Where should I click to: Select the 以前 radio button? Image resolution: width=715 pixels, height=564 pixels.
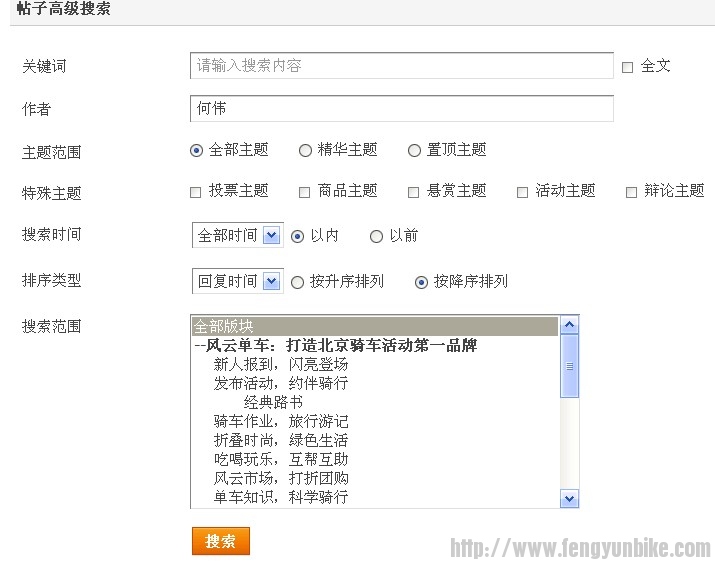(x=376, y=236)
